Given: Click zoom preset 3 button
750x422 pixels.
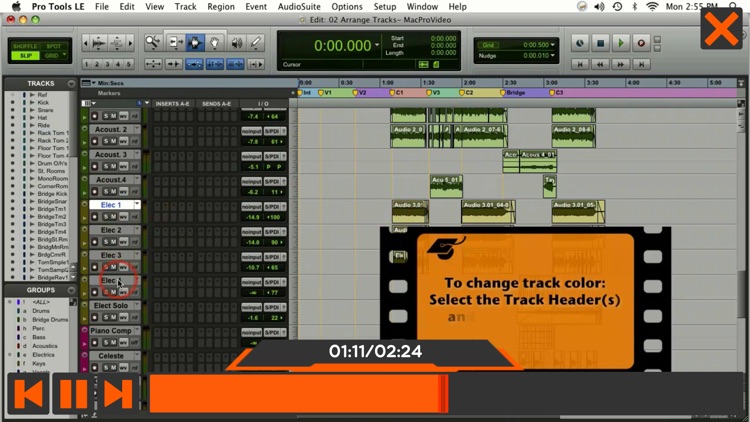Looking at the screenshot, I should [108, 64].
